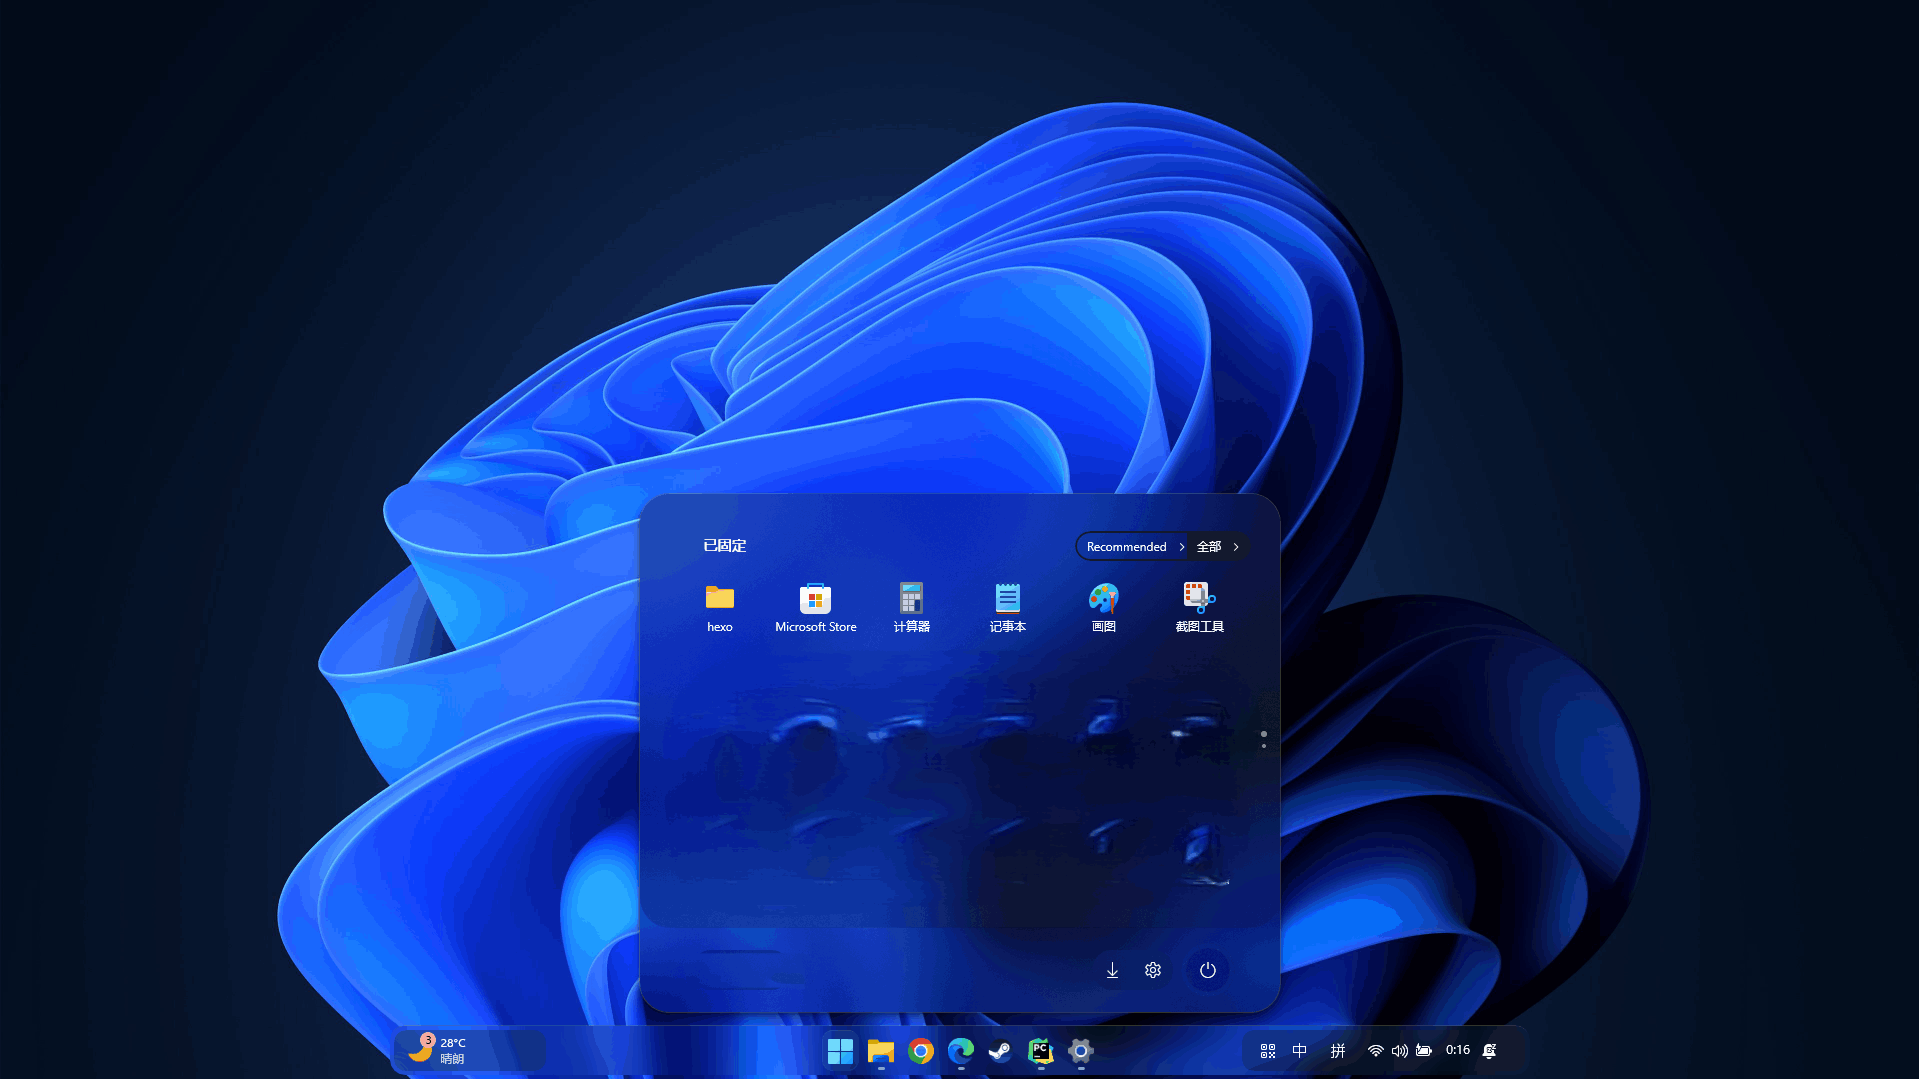The width and height of the screenshot is (1919, 1079).
Task: Expand the Recommended section
Action: (x=1134, y=547)
